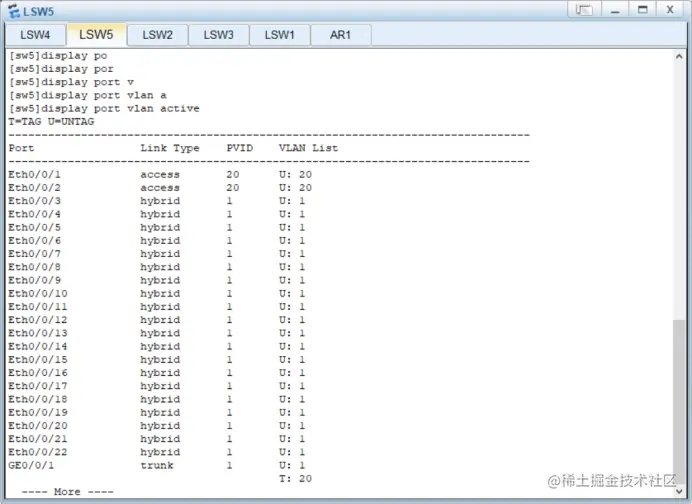Click the Eth0/0/10 port entry
This screenshot has width=692, height=504.
pos(38,294)
